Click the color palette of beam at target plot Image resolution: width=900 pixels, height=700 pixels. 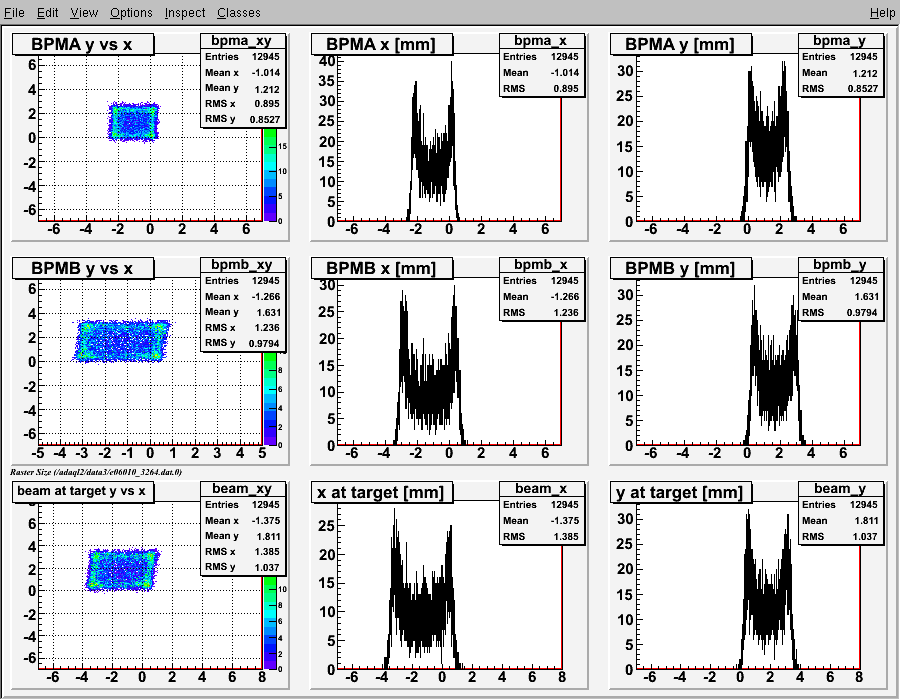click(270, 623)
